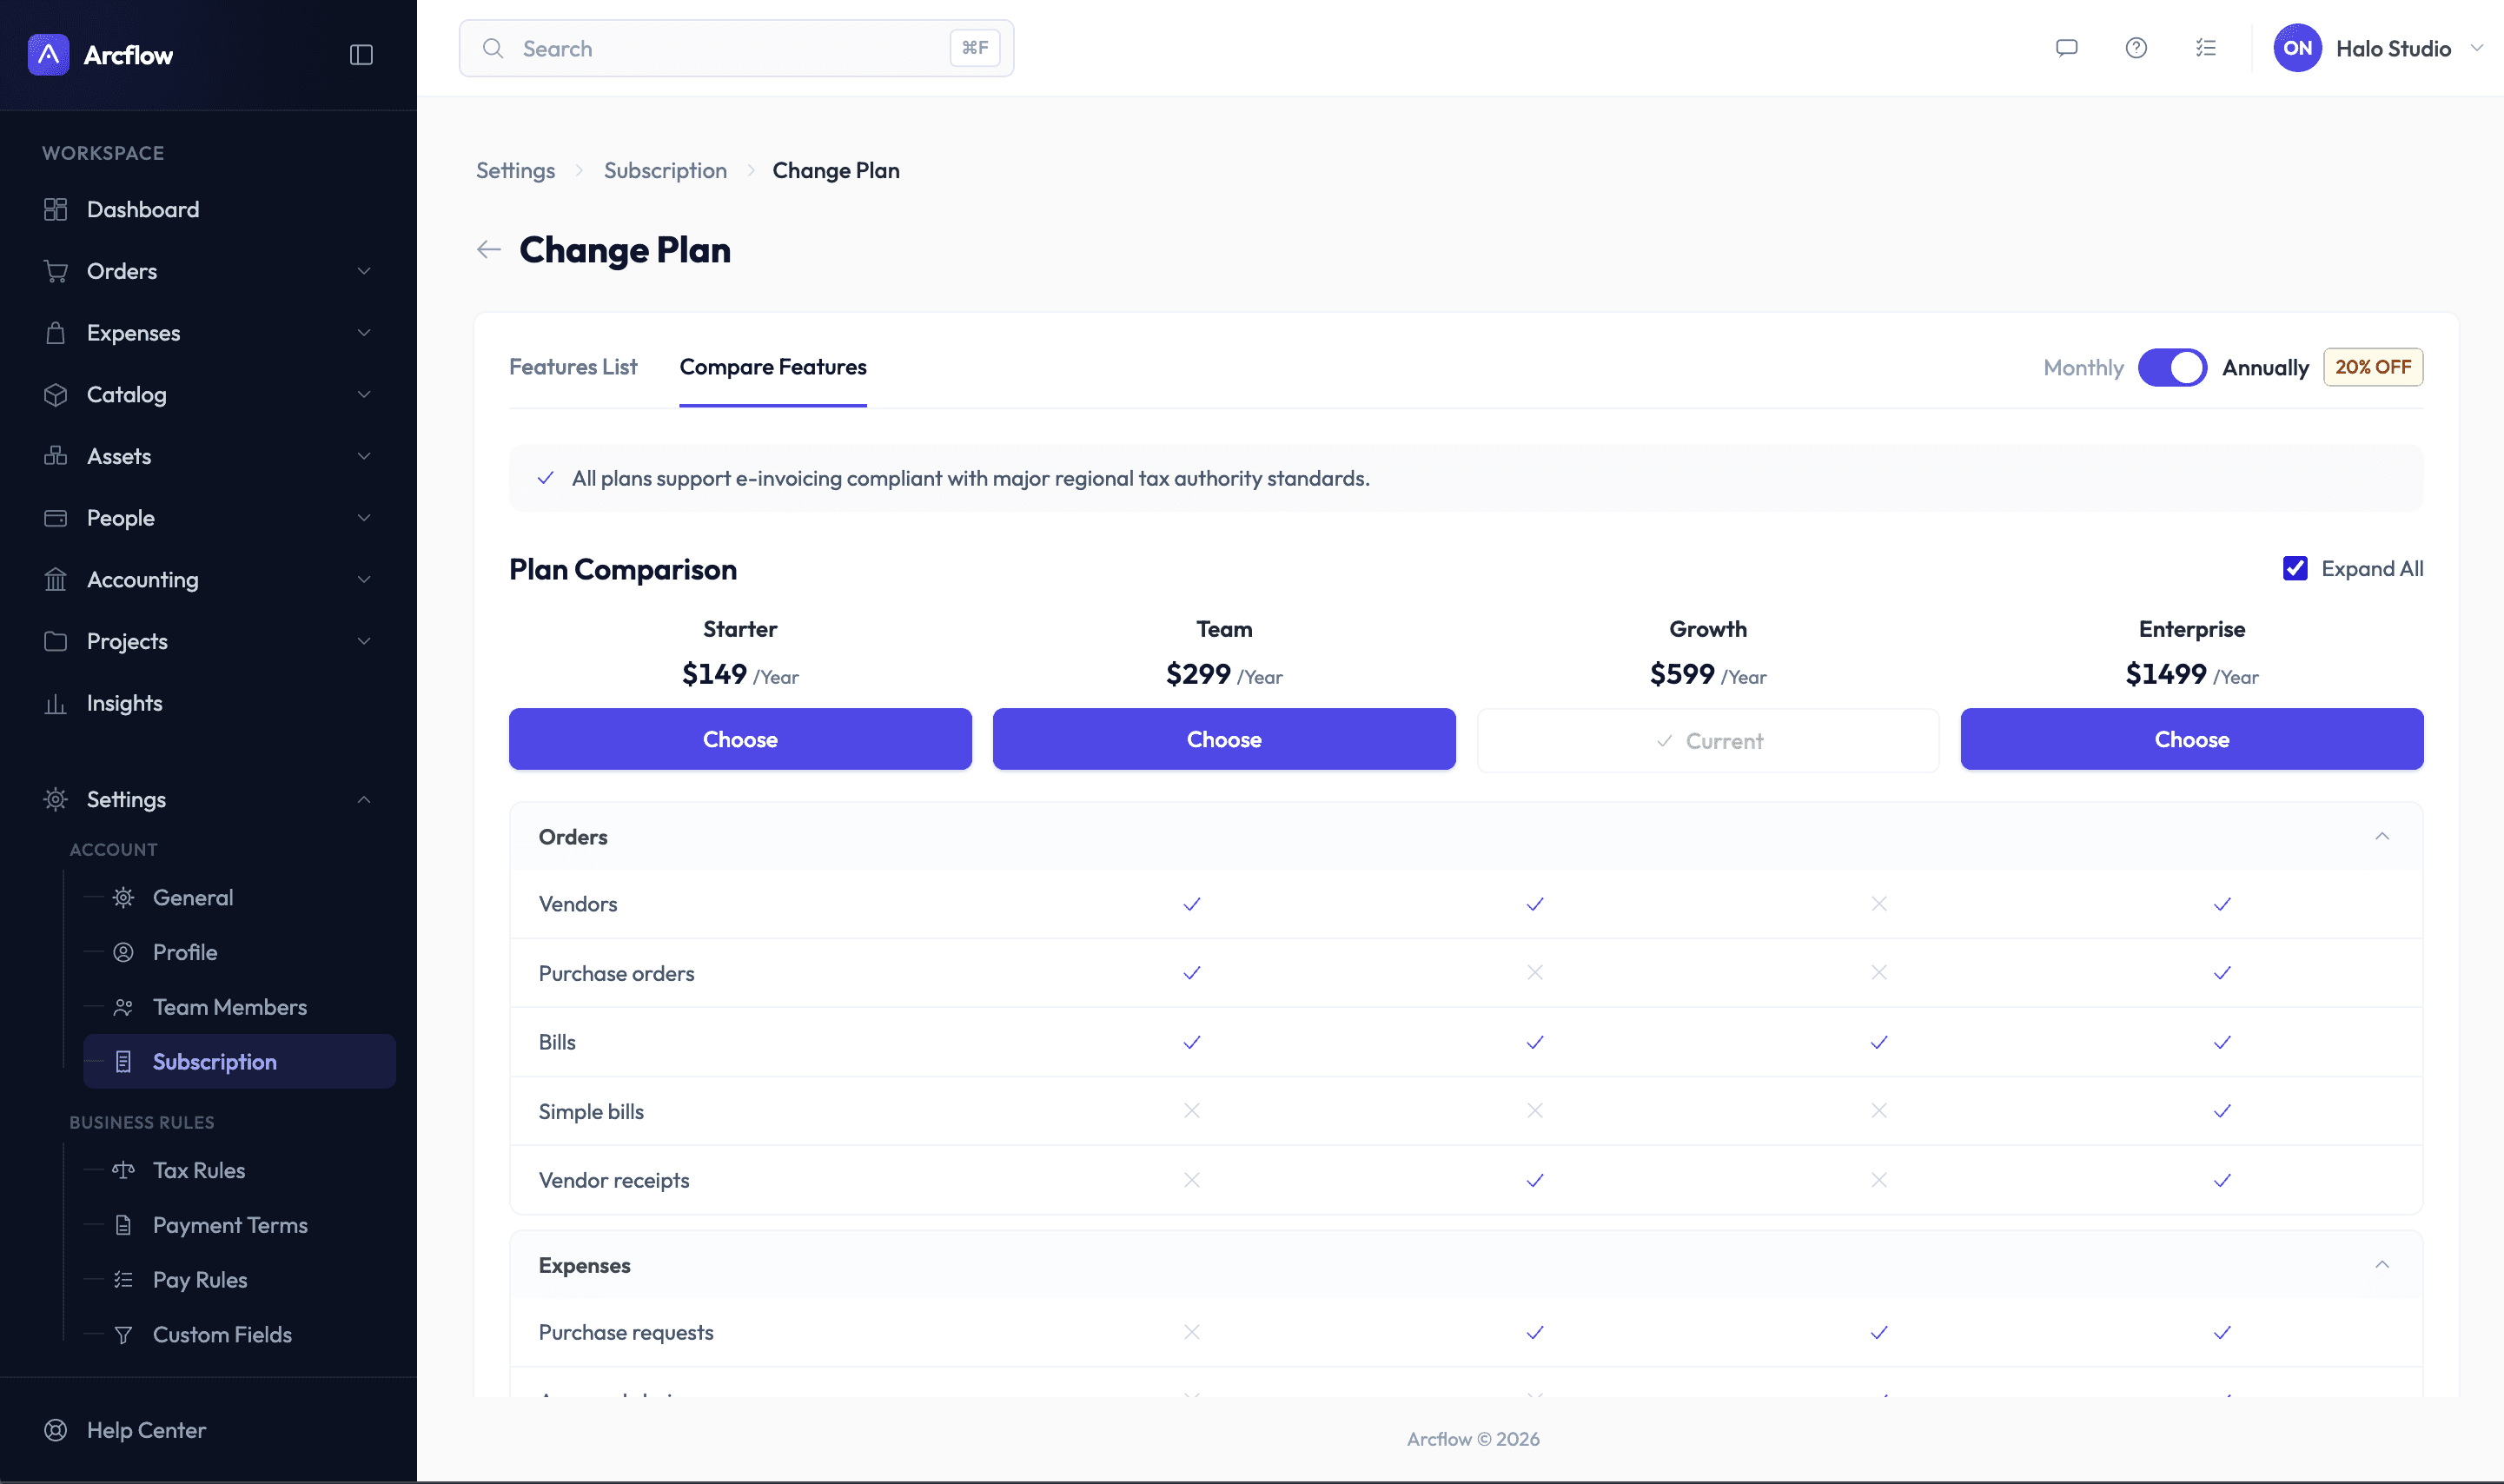Click the Current button under Growth

(x=1708, y=740)
